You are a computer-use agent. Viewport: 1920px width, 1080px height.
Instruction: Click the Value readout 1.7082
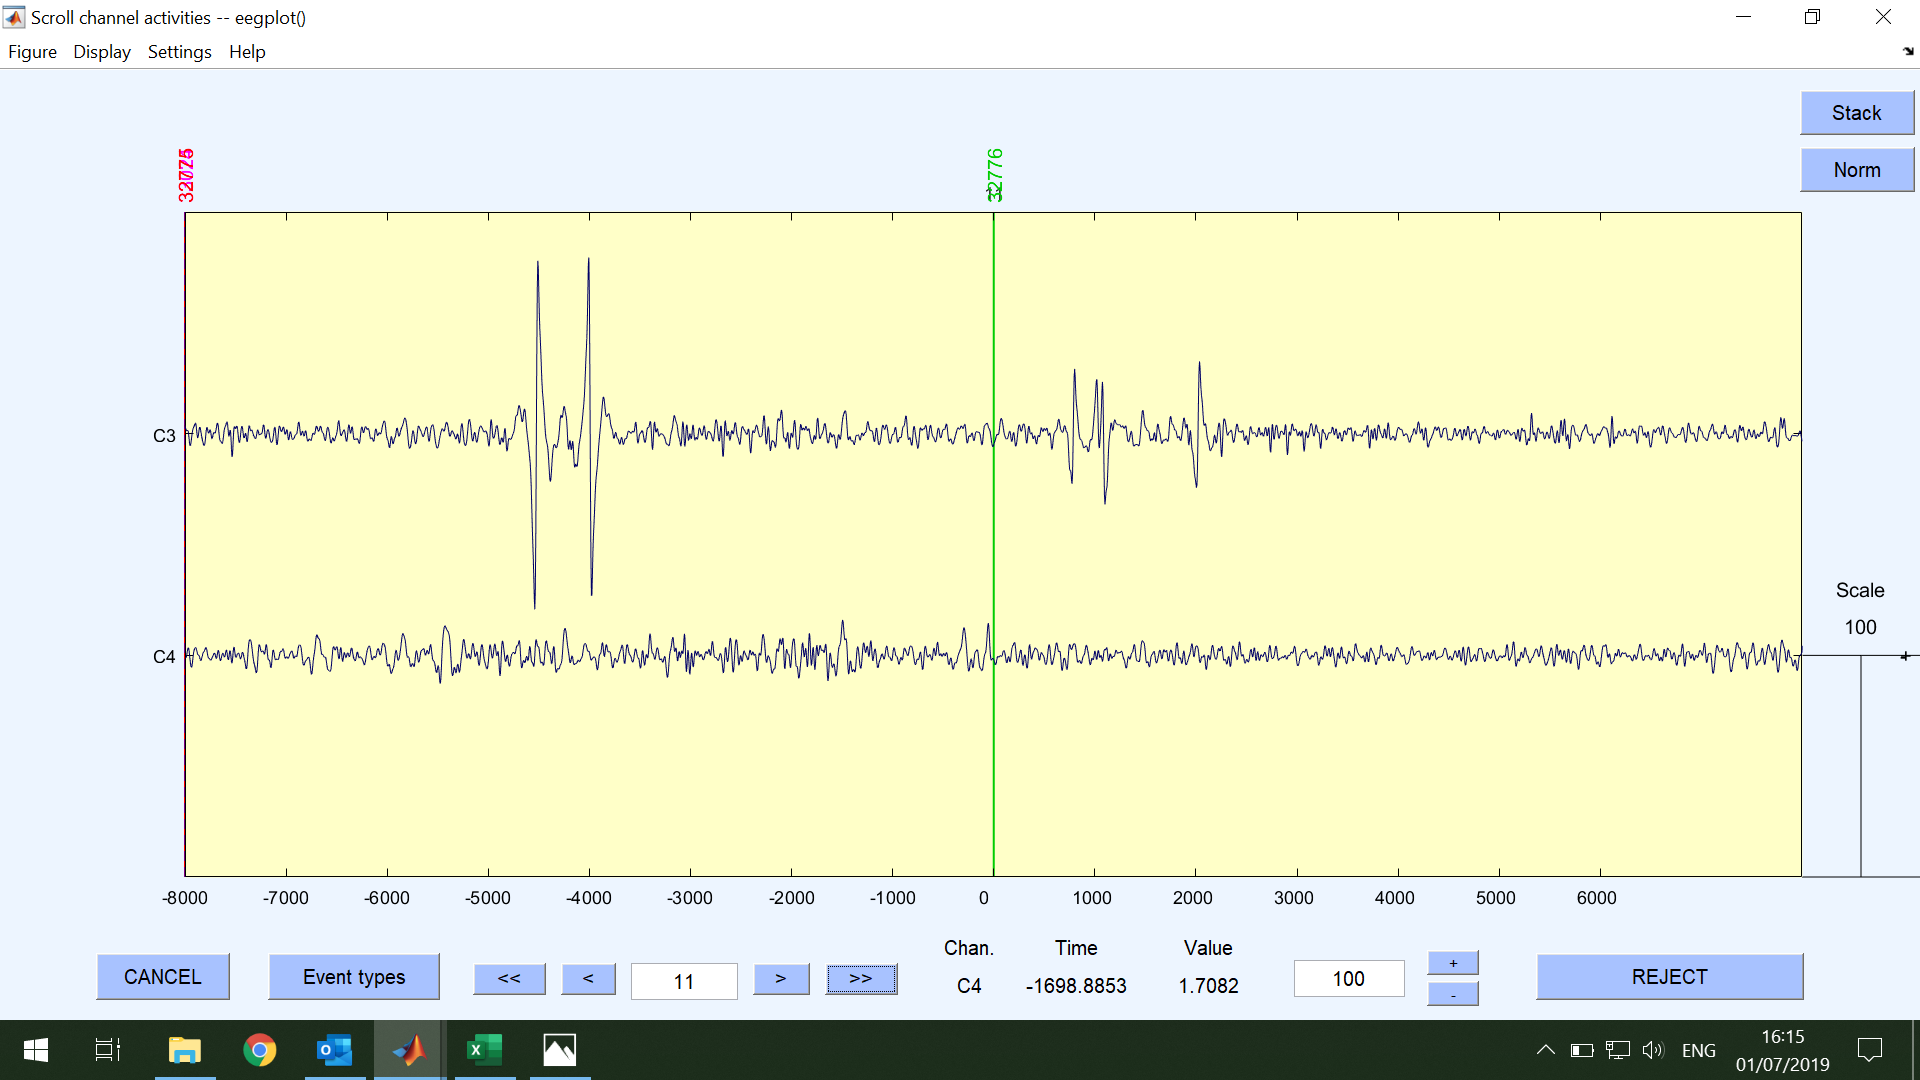1209,986
